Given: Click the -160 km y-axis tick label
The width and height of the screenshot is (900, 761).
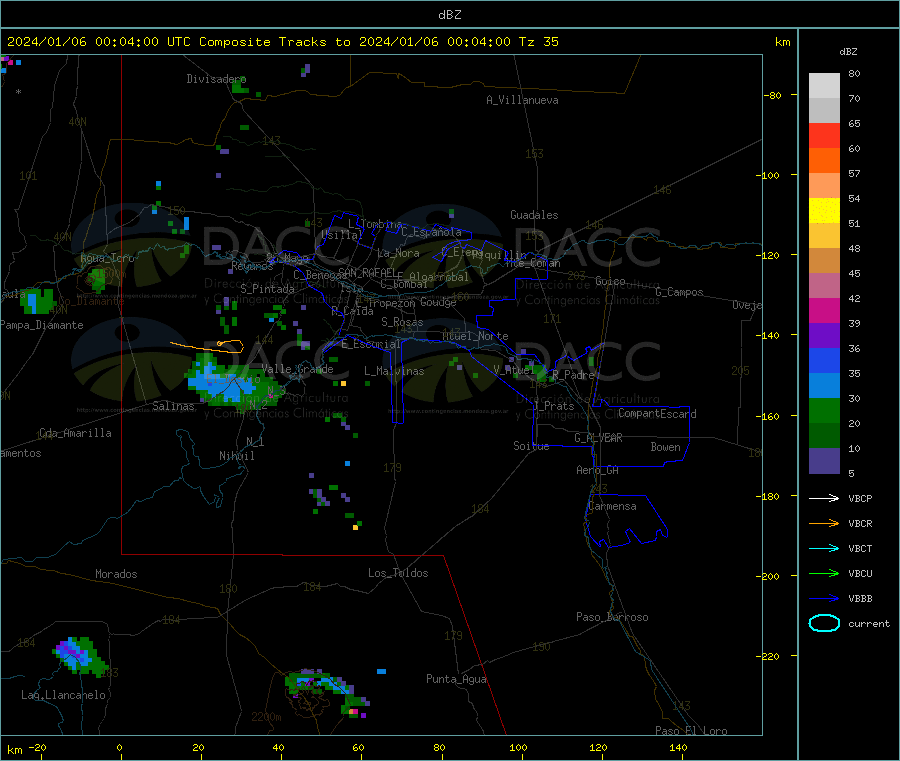Looking at the screenshot, I should point(770,416).
